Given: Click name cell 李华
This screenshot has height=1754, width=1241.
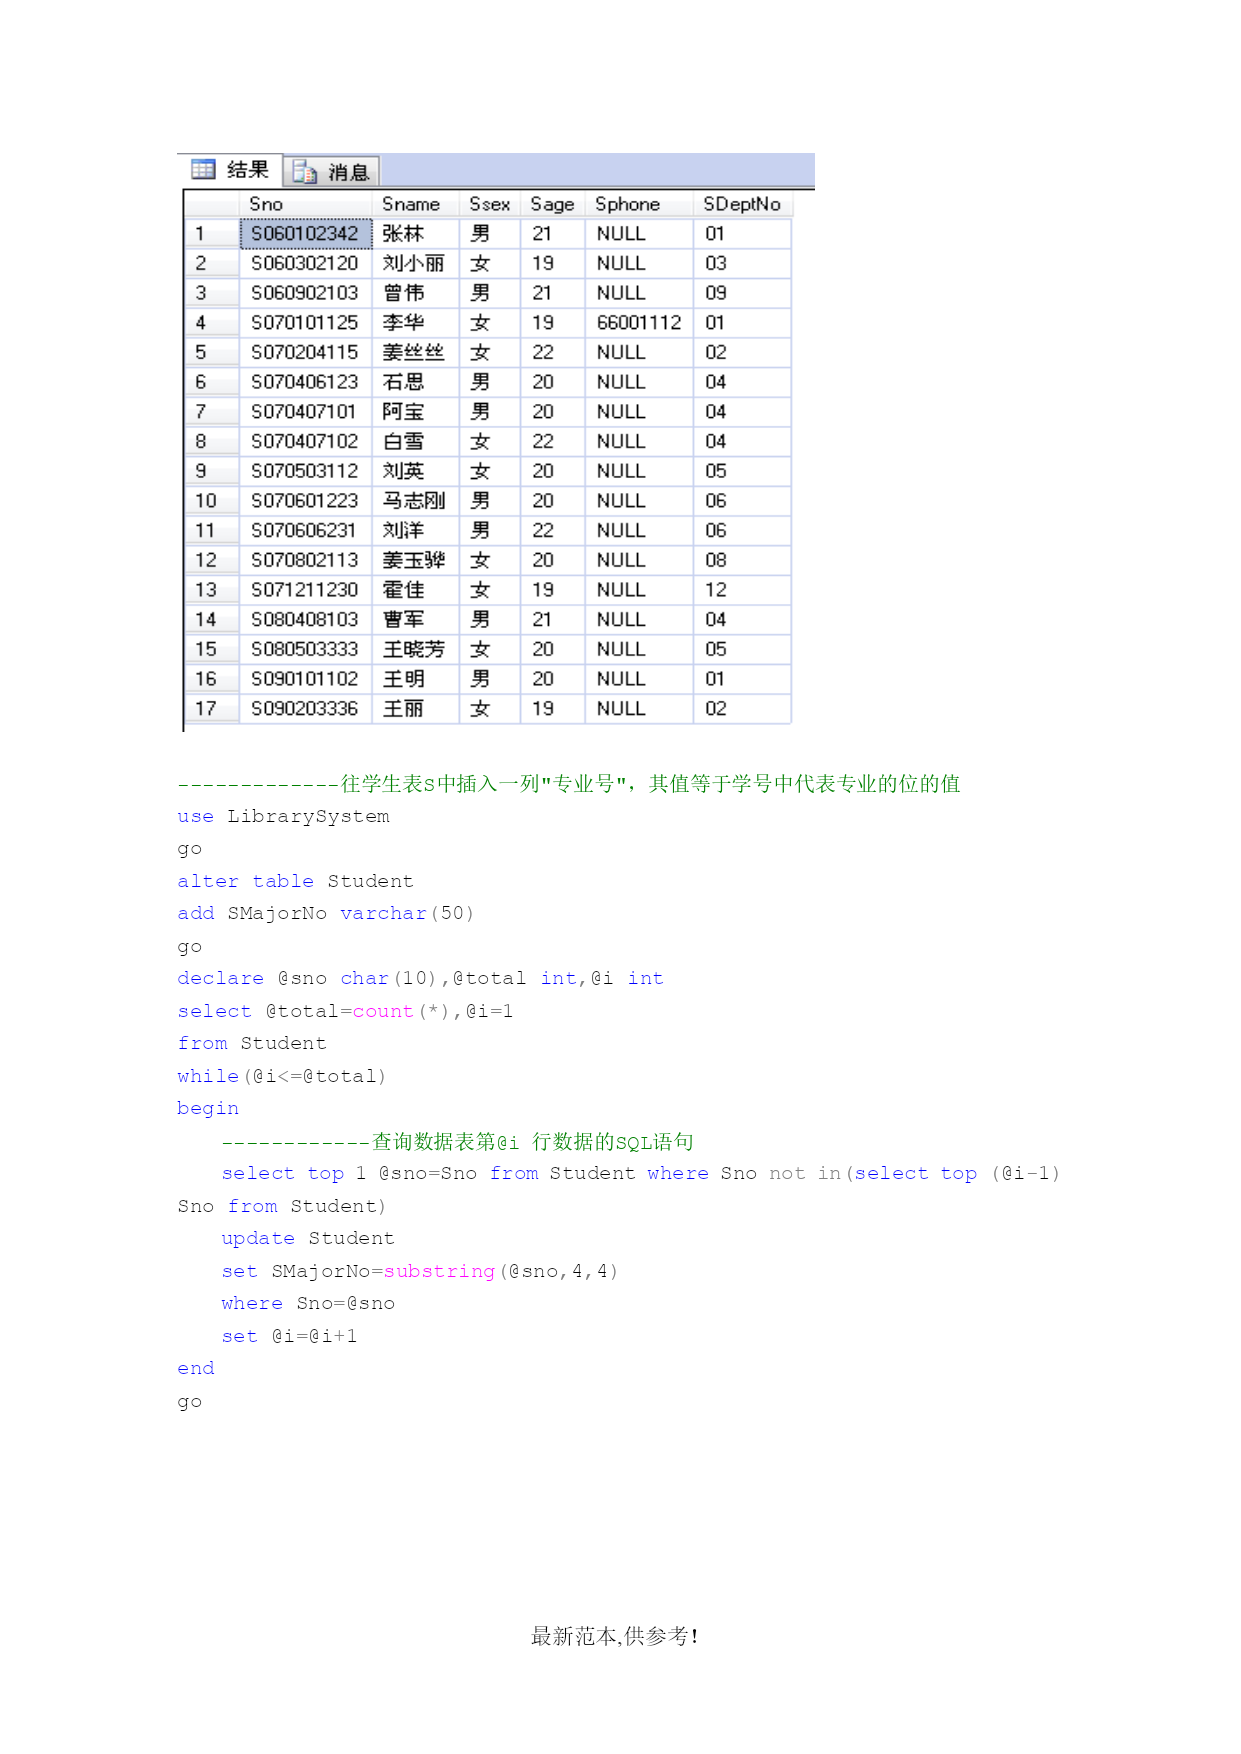Looking at the screenshot, I should [416, 323].
